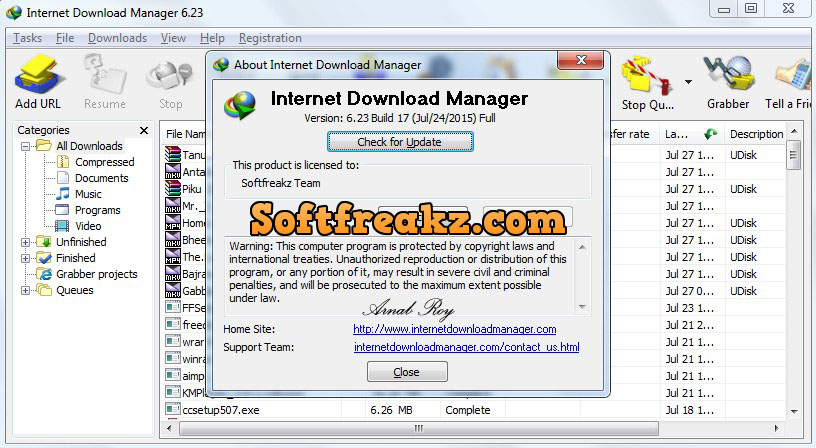Click the Anta file's MKV icon
This screenshot has height=448, width=816.
click(x=172, y=171)
